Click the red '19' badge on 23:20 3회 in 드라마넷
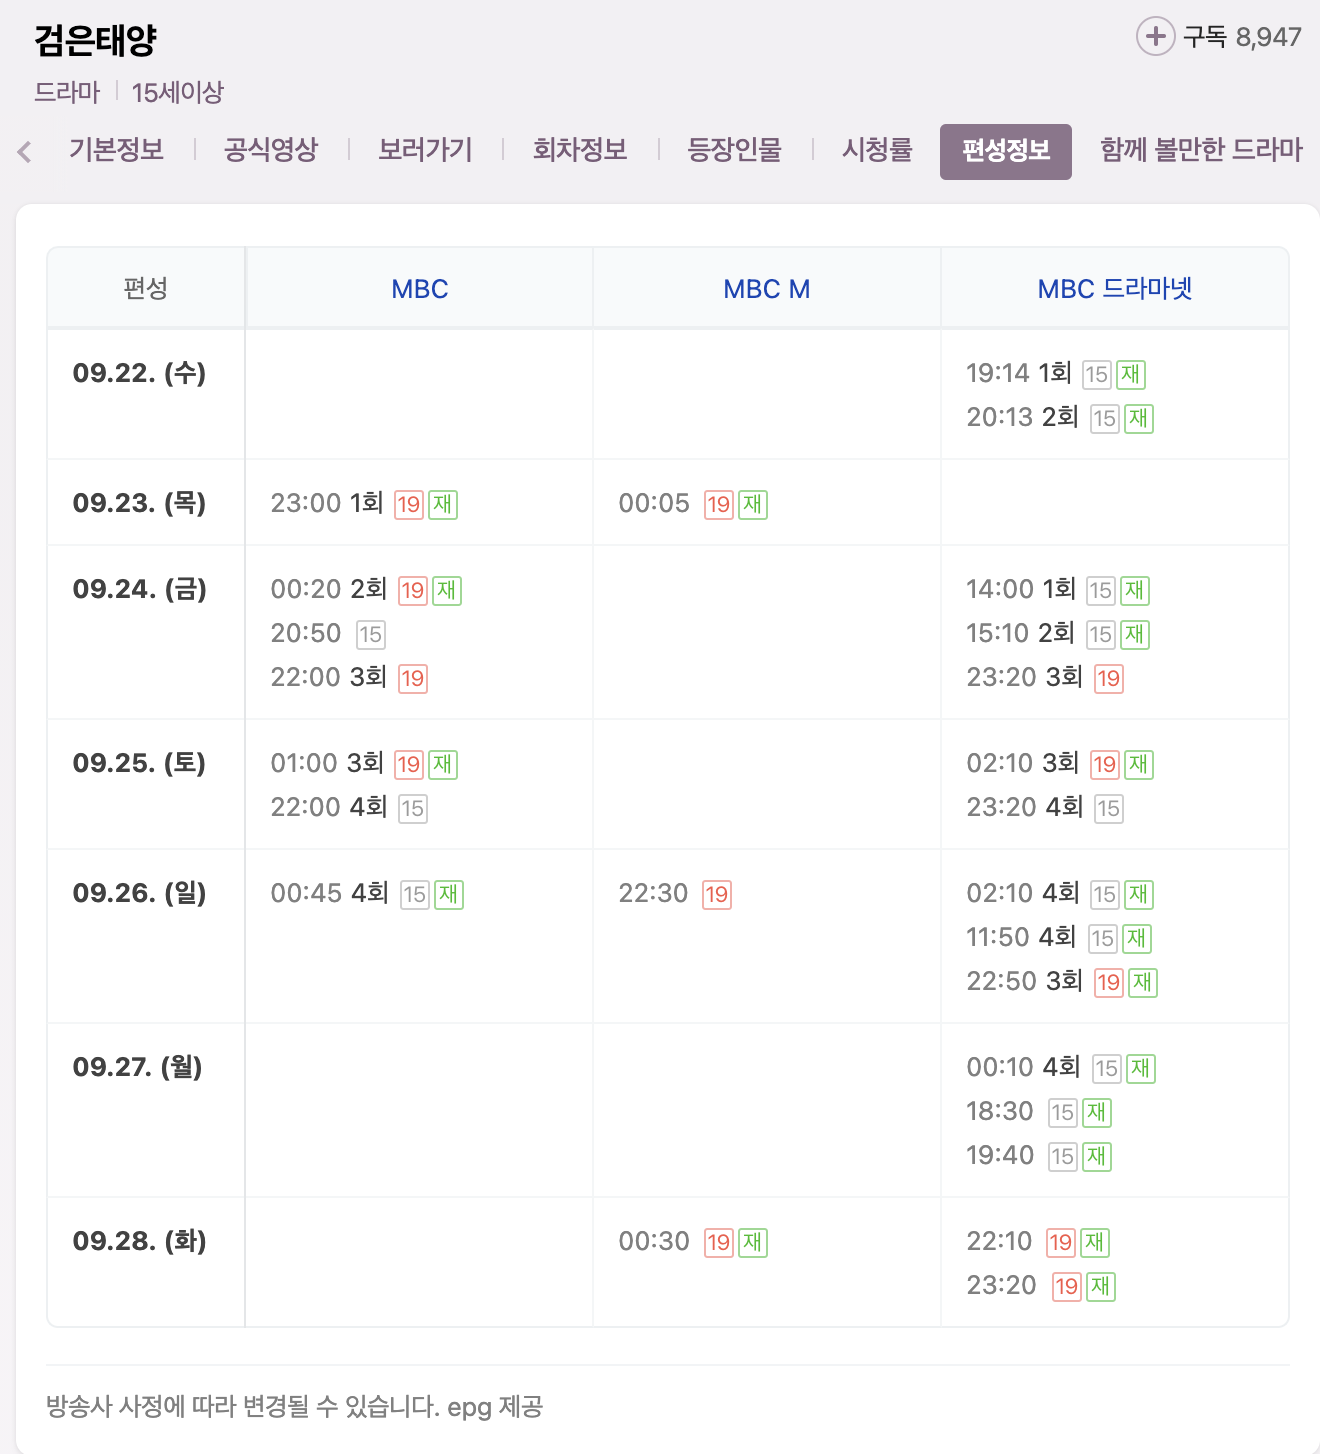The width and height of the screenshot is (1320, 1454). (x=1108, y=678)
